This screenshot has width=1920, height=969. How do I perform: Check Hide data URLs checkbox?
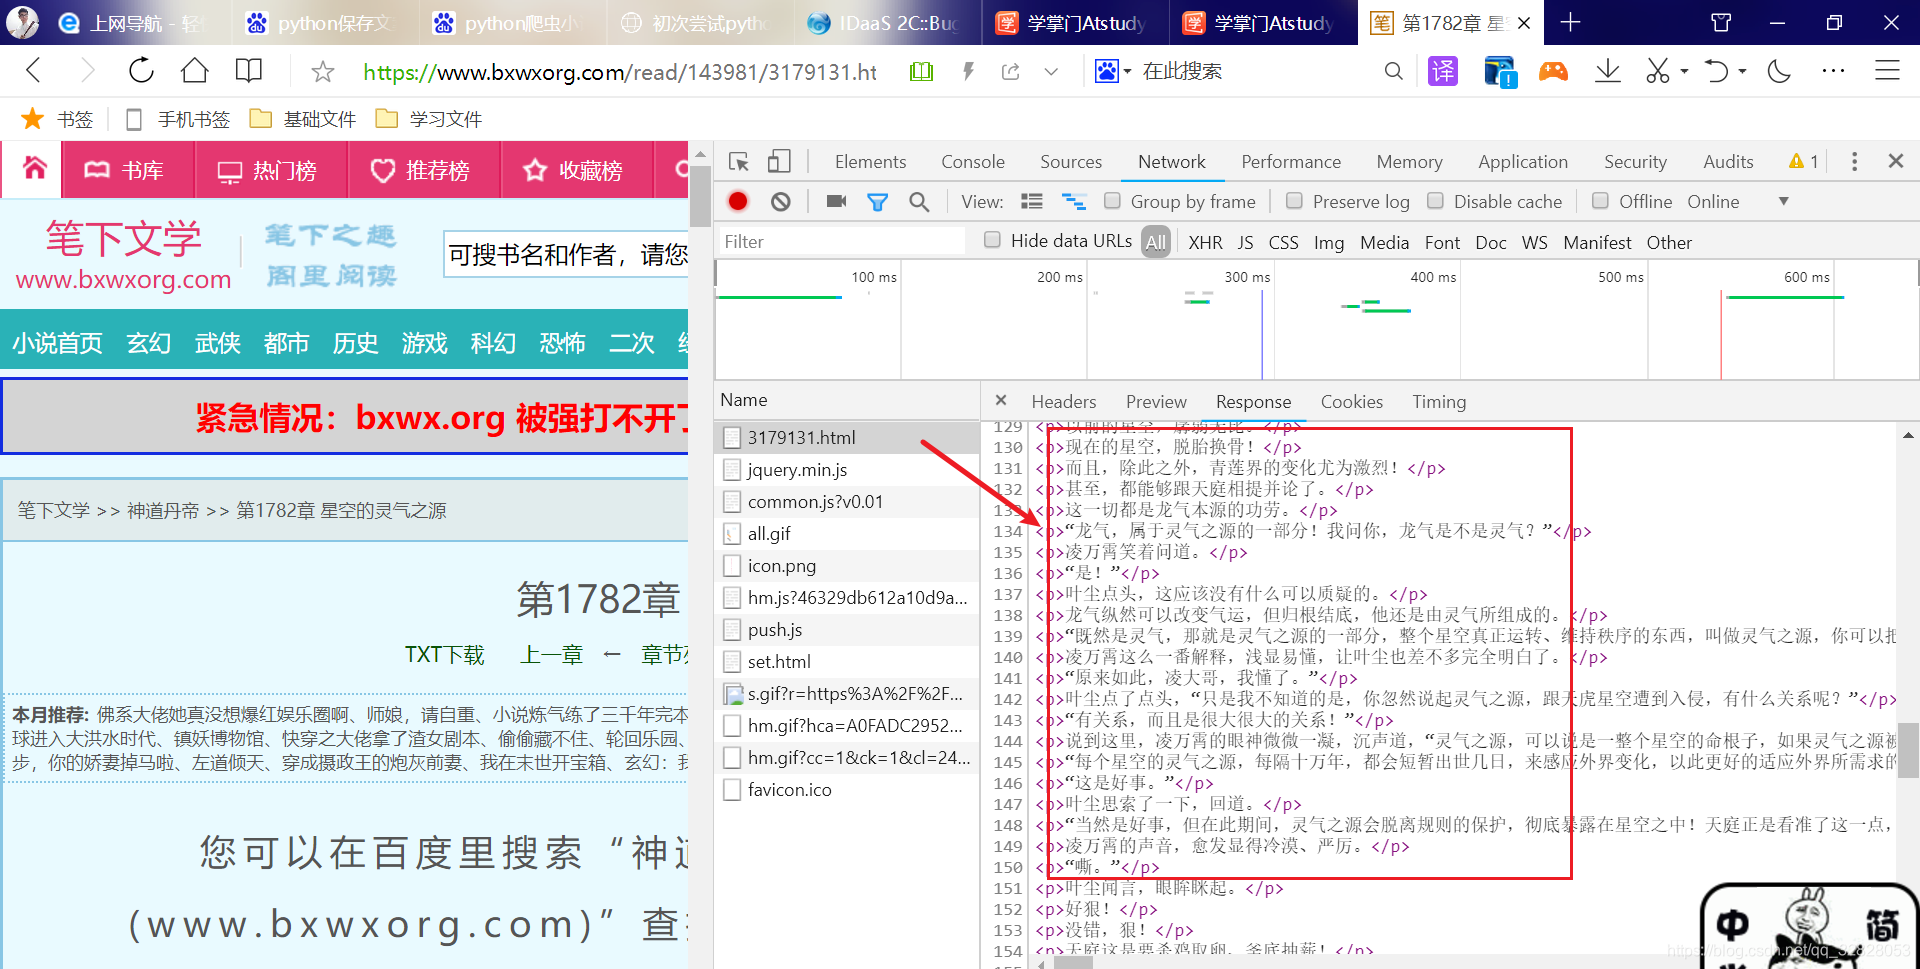coord(992,240)
